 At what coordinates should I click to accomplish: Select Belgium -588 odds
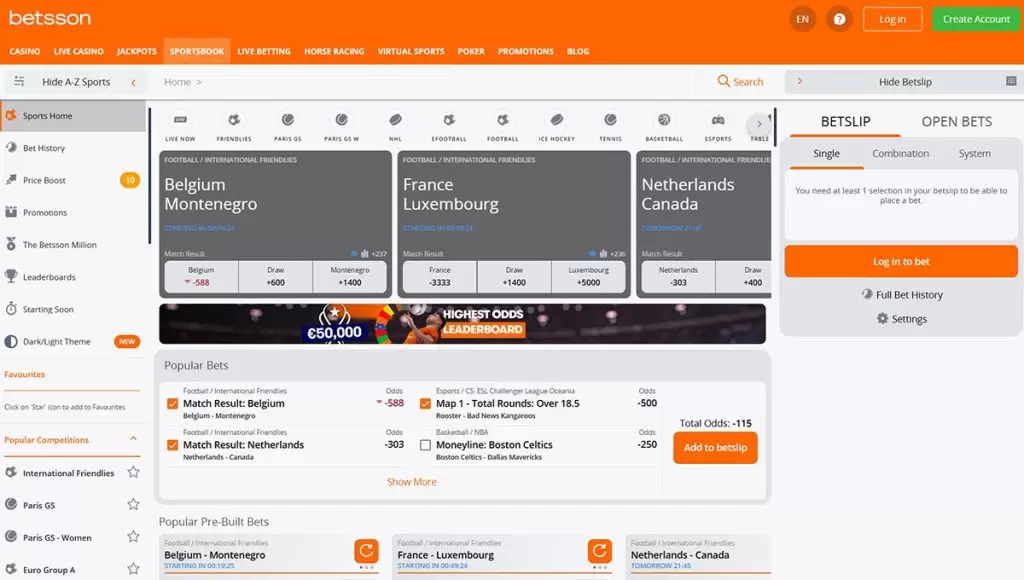pos(201,276)
